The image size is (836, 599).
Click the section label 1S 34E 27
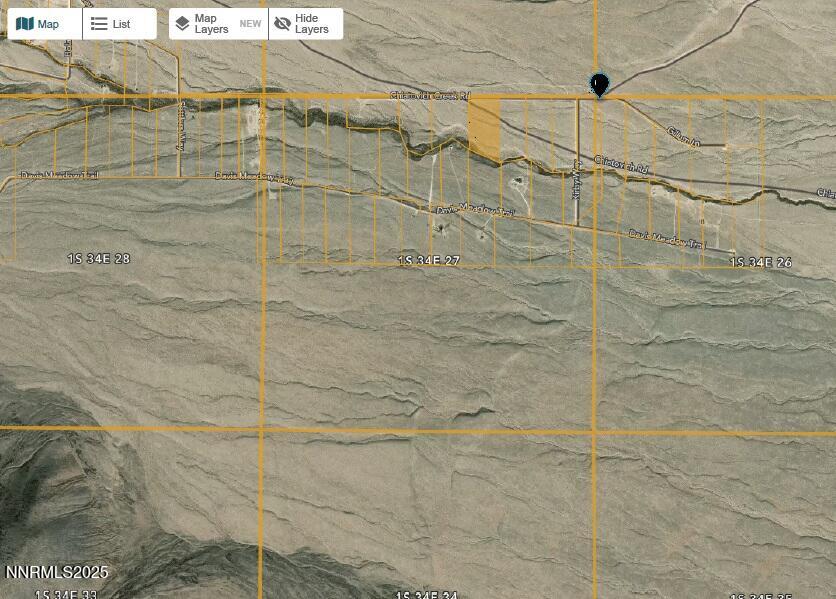429,261
